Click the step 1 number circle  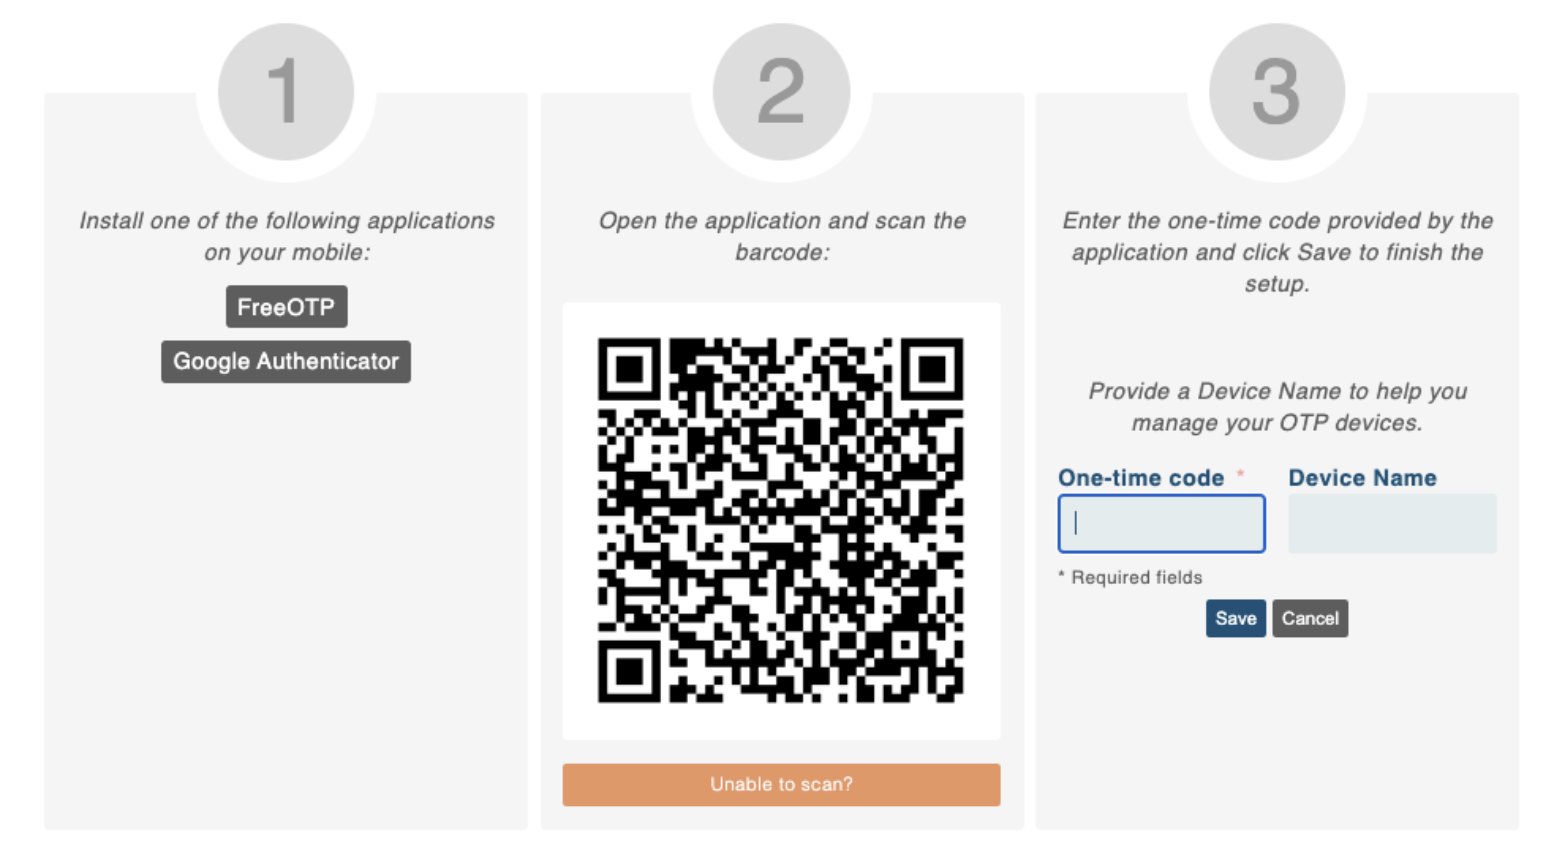286,91
